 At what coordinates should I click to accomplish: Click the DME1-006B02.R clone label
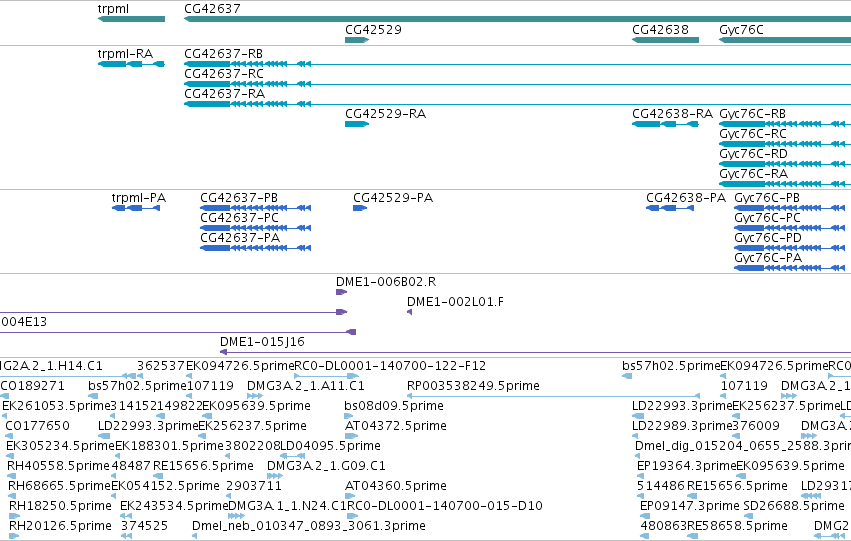pos(386,282)
